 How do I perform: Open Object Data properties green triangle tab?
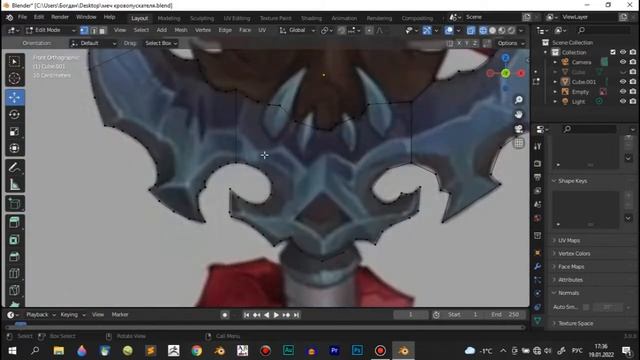(538, 321)
